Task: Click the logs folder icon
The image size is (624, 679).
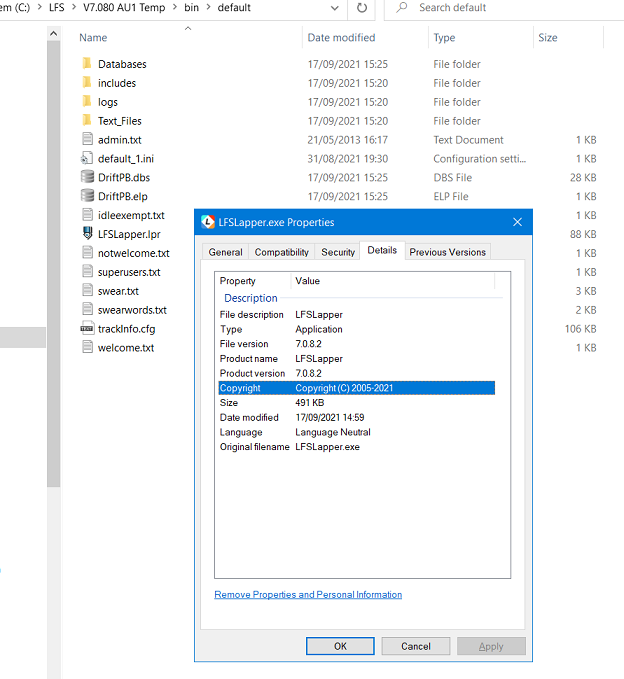Action: 87,102
